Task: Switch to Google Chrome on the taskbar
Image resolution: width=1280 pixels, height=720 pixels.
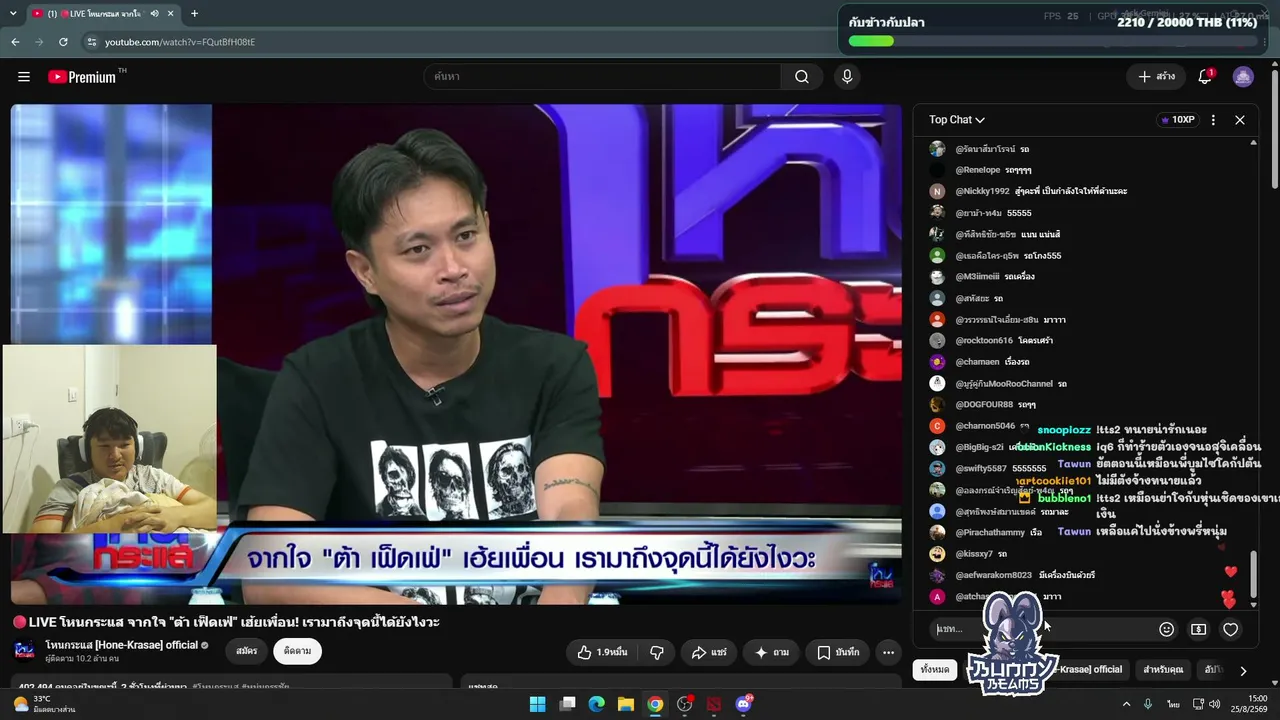Action: pos(655,704)
